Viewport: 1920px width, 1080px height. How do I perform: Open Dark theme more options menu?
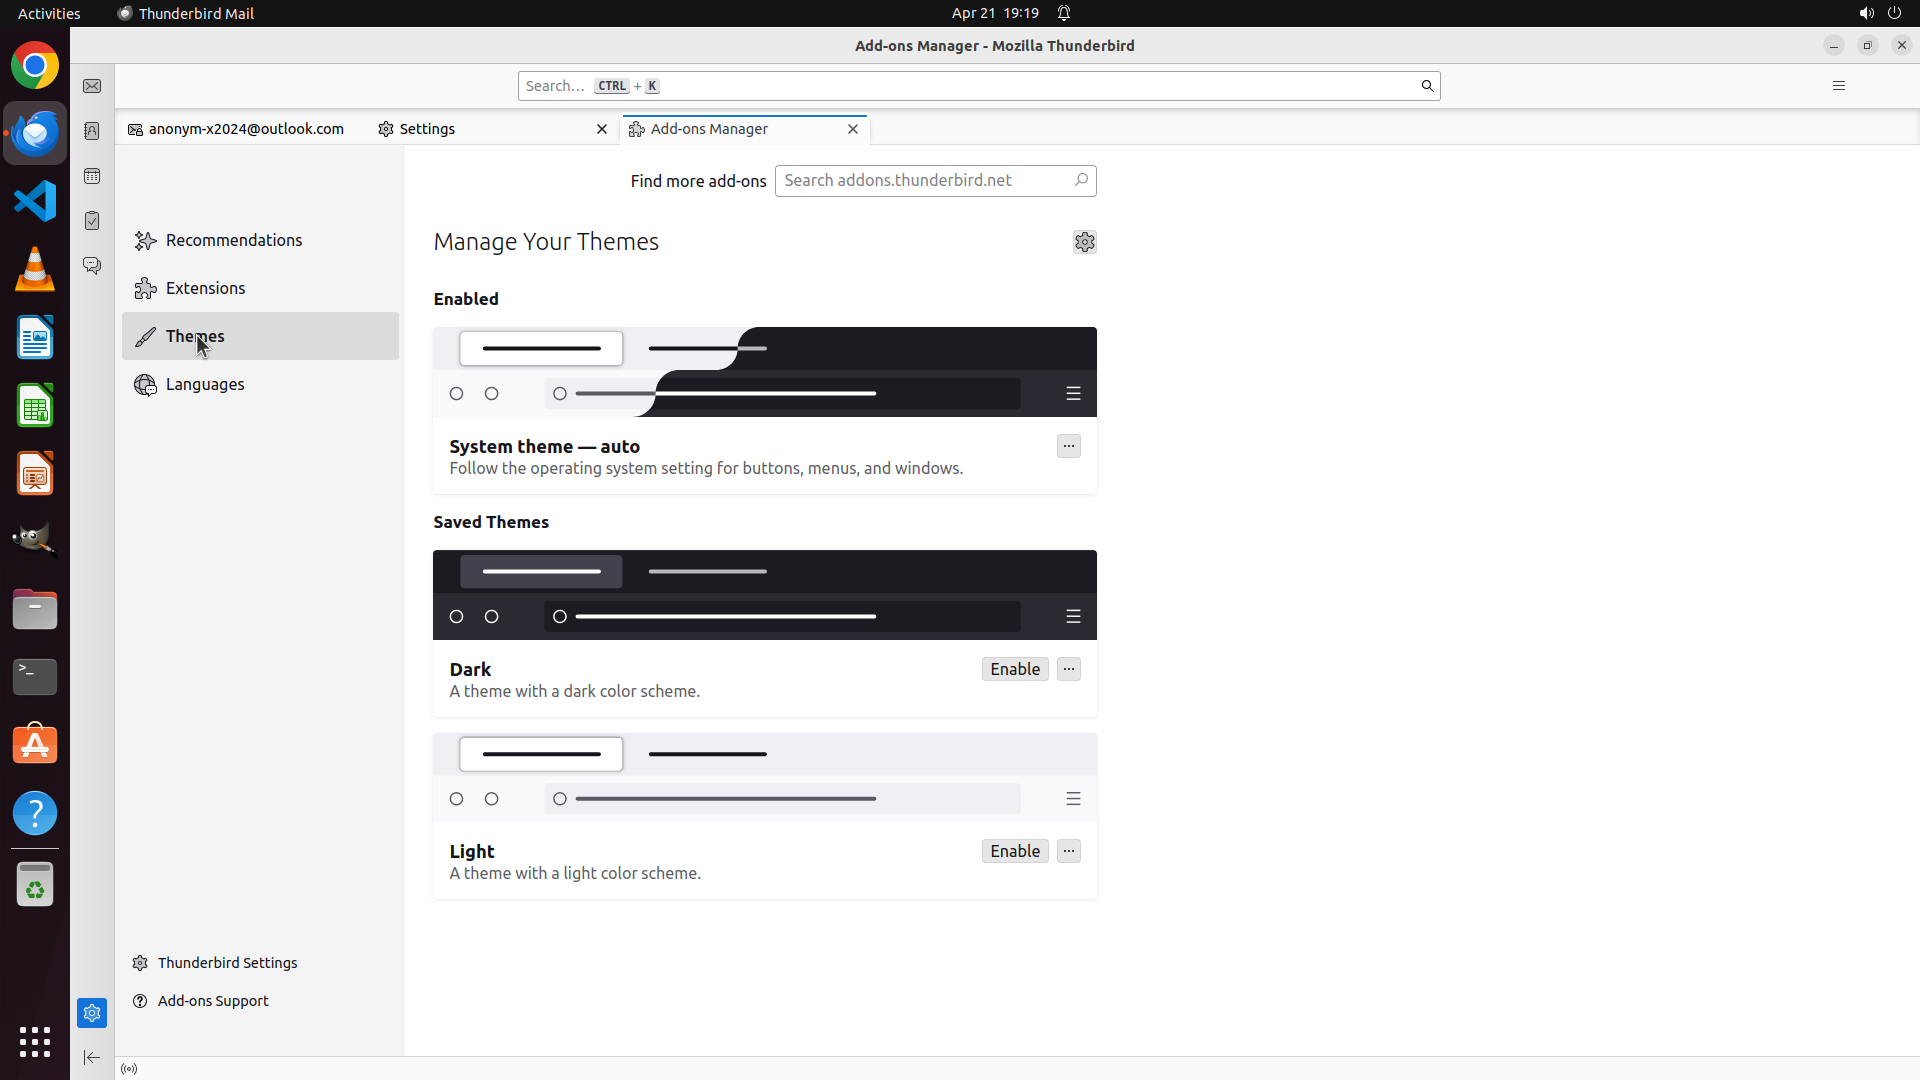click(1069, 669)
